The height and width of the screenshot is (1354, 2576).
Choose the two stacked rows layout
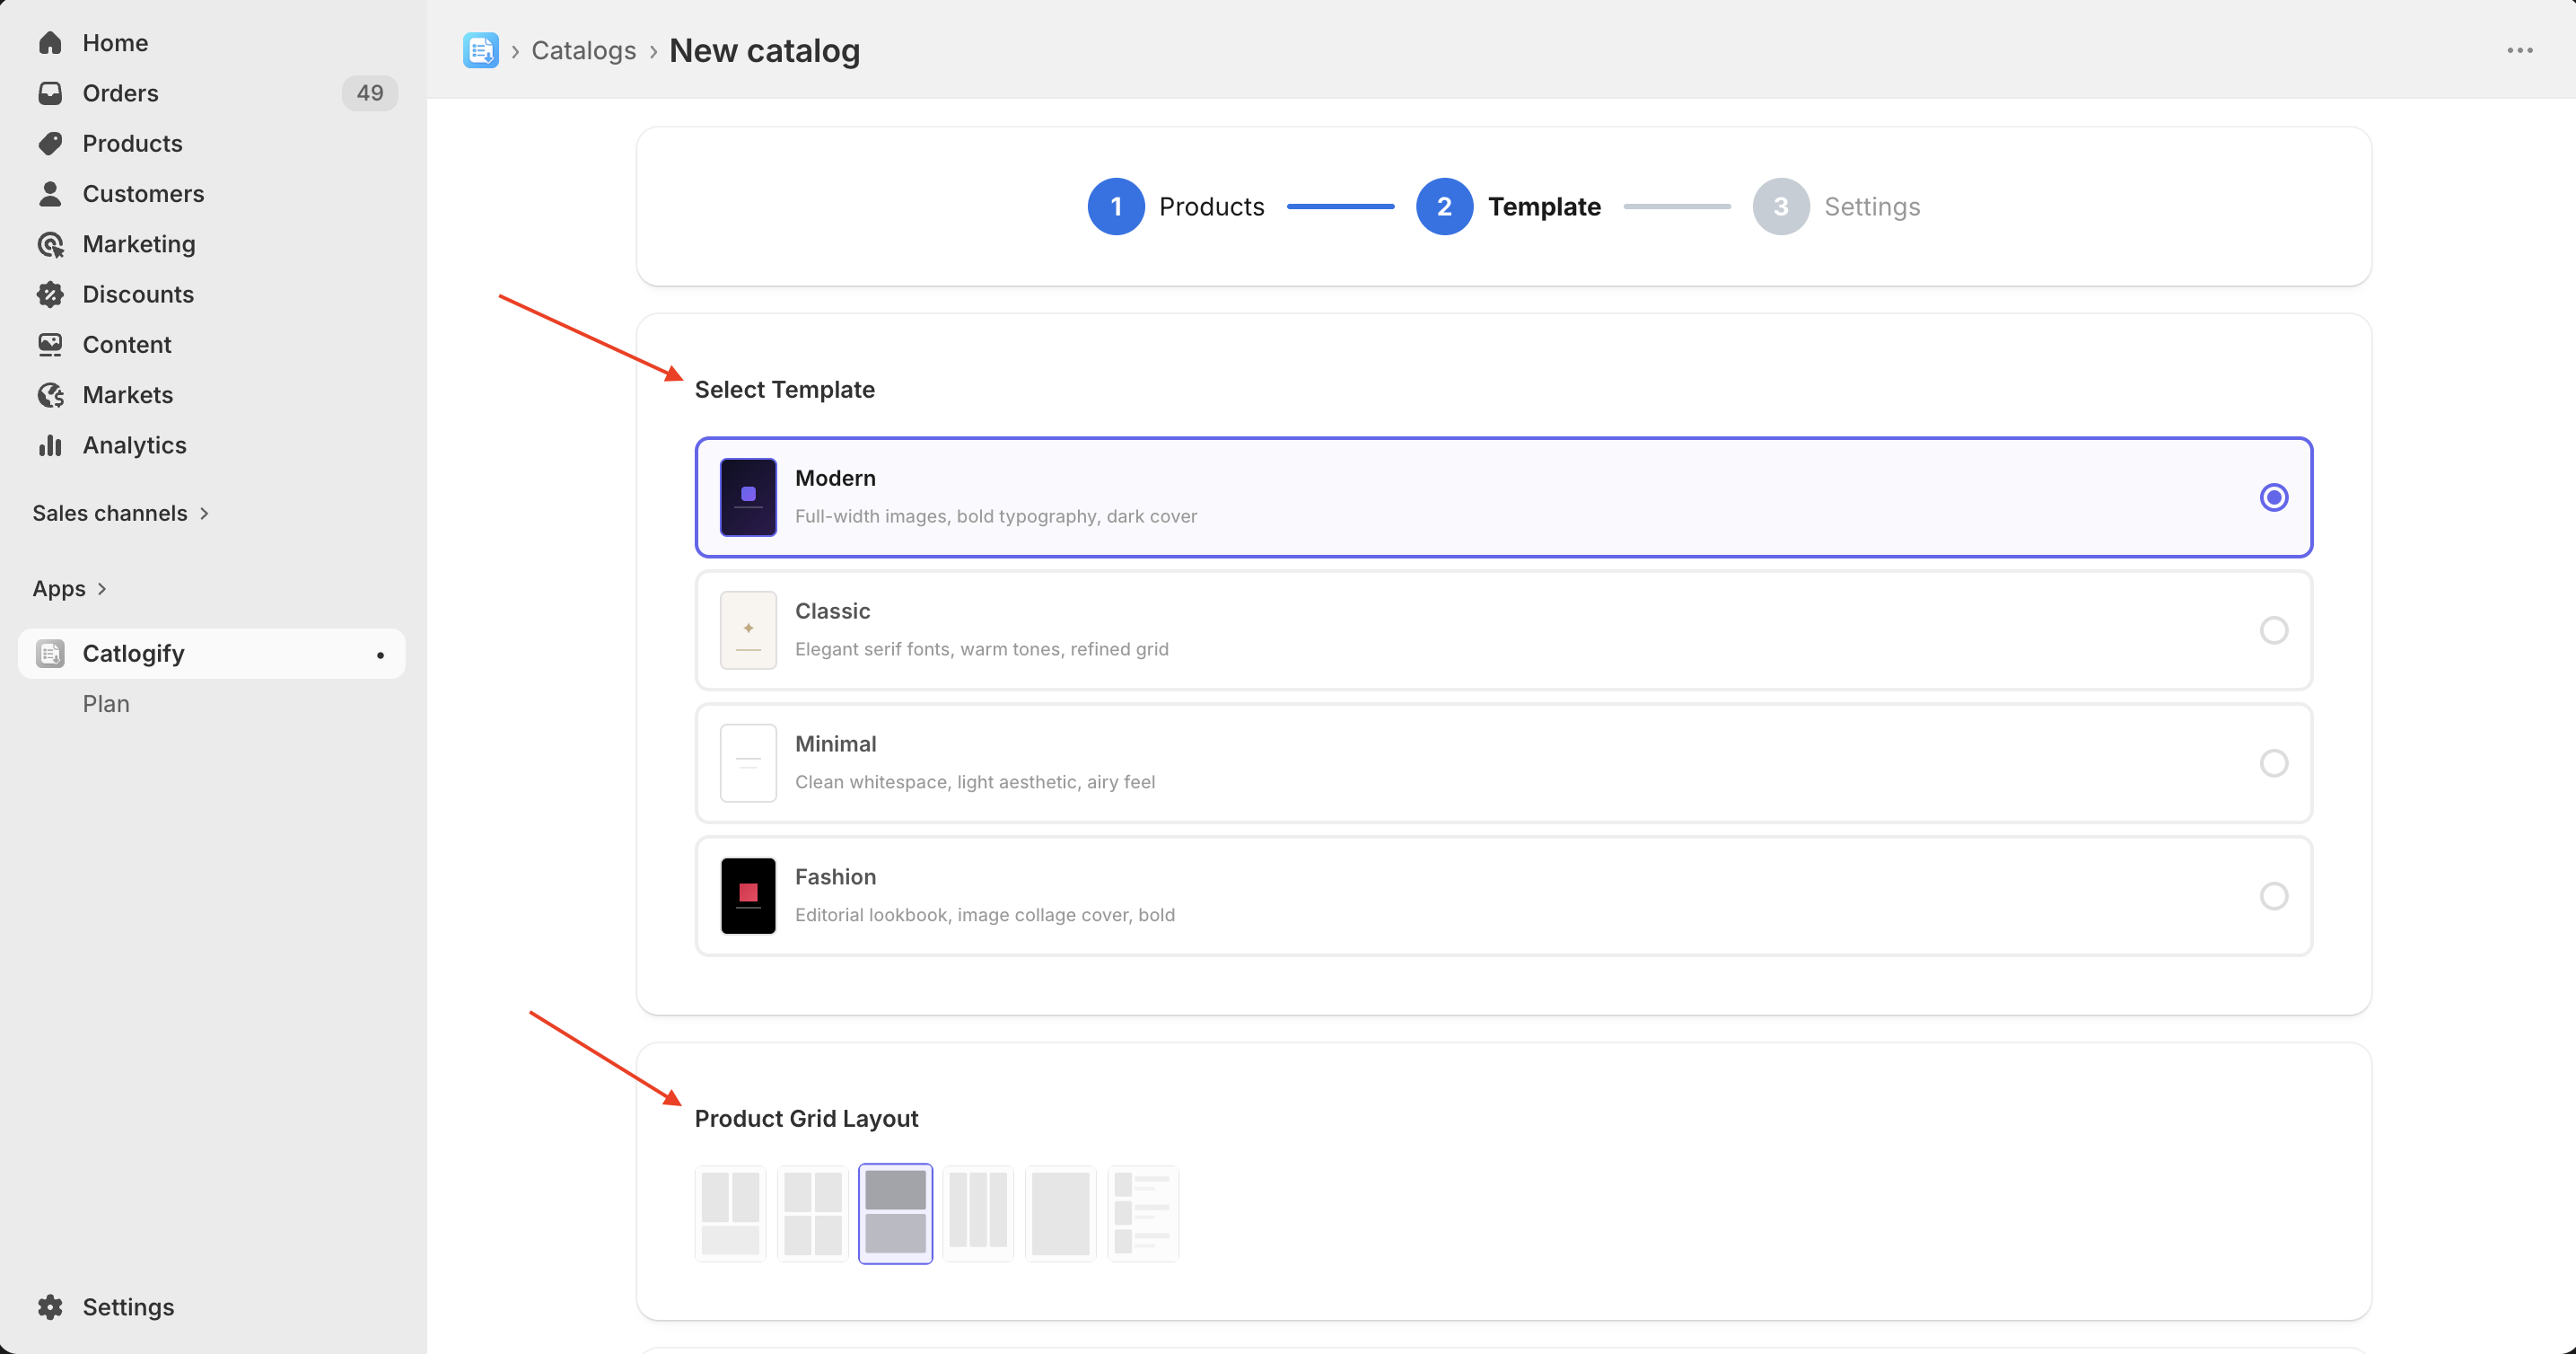895,1213
